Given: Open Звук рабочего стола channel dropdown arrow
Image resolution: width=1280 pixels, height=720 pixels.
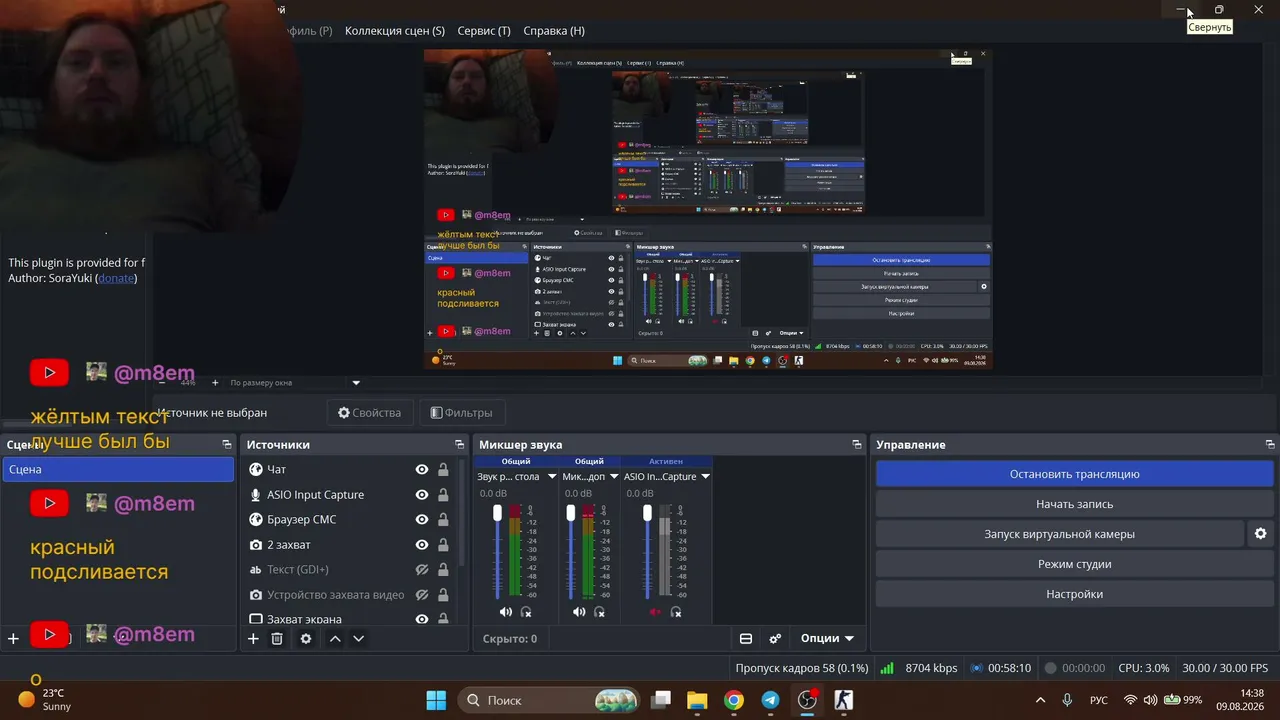Looking at the screenshot, I should tap(551, 477).
